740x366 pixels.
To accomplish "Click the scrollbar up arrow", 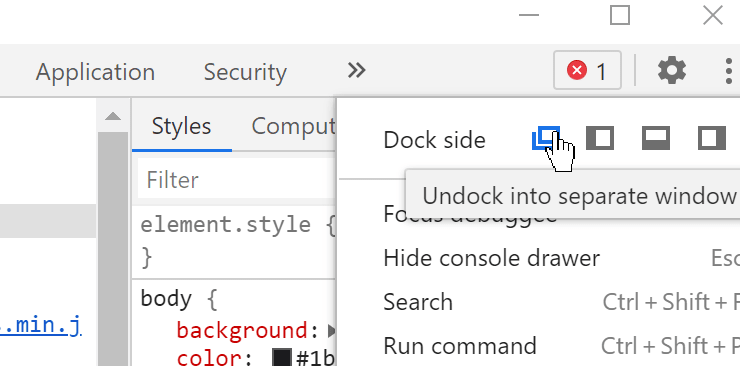I will click(113, 116).
